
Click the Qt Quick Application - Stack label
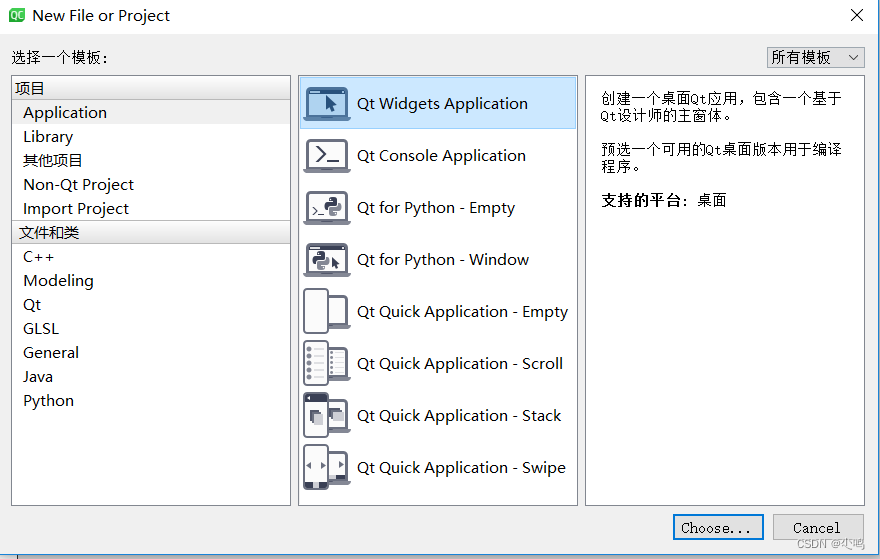(459, 415)
